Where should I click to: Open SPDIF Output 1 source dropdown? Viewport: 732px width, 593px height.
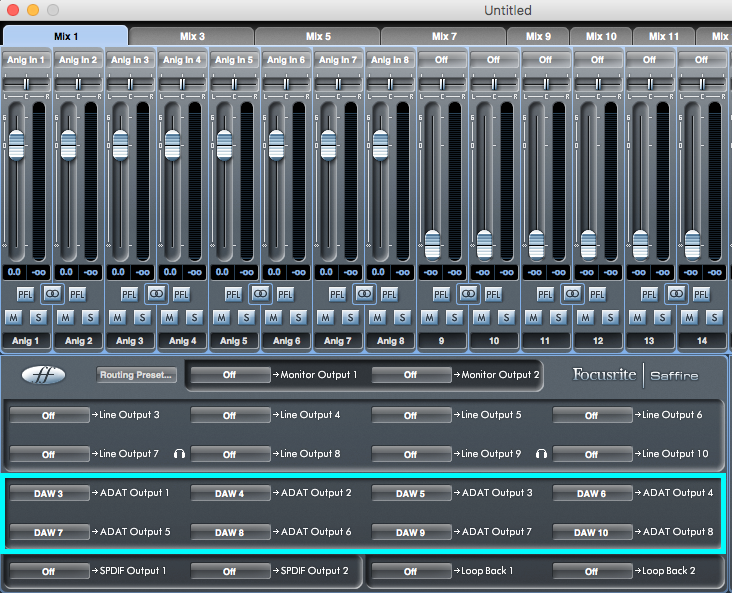pyautogui.click(x=49, y=571)
